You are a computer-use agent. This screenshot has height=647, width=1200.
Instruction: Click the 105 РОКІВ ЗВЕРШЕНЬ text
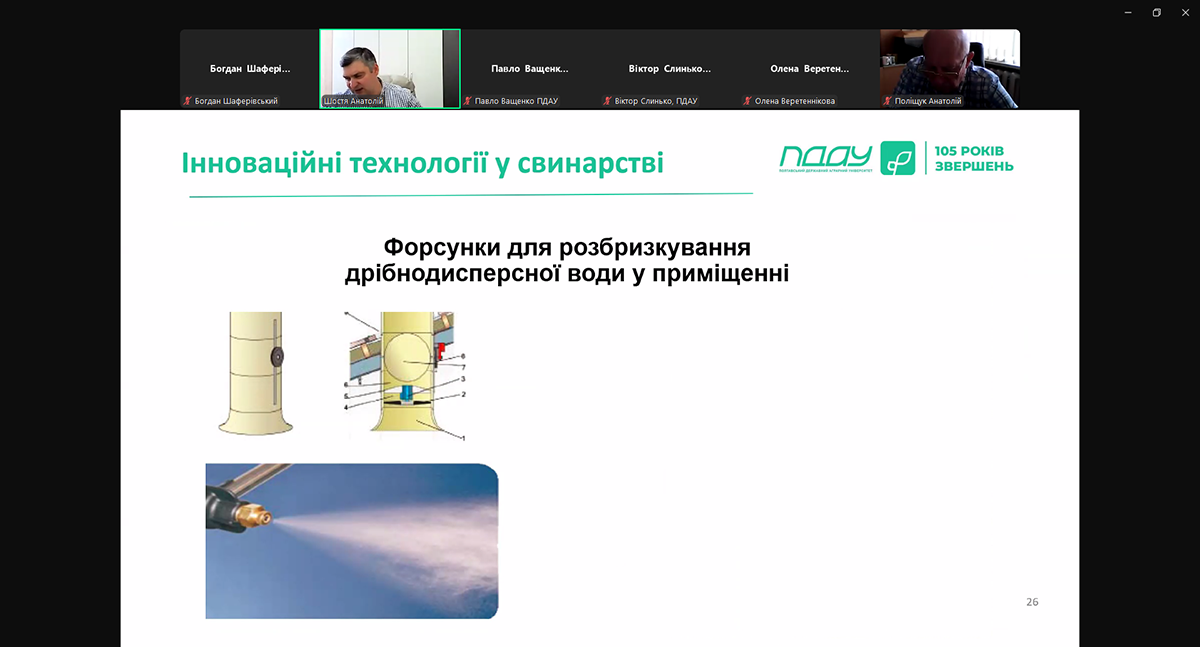(x=973, y=158)
